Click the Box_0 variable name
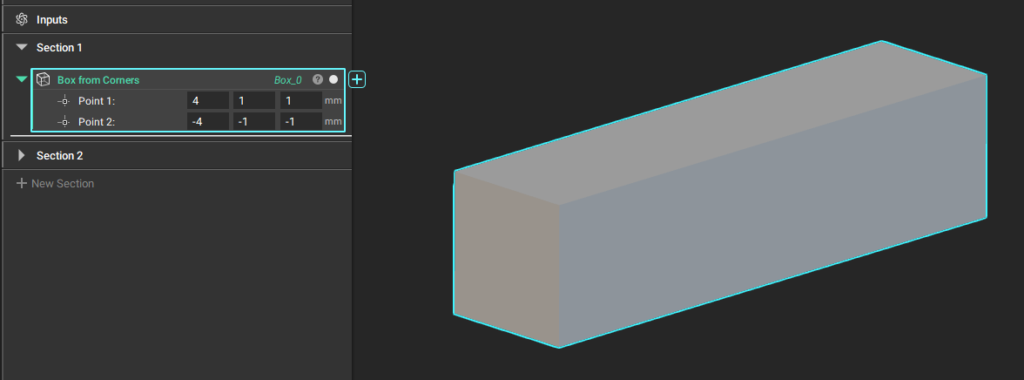 (288, 80)
